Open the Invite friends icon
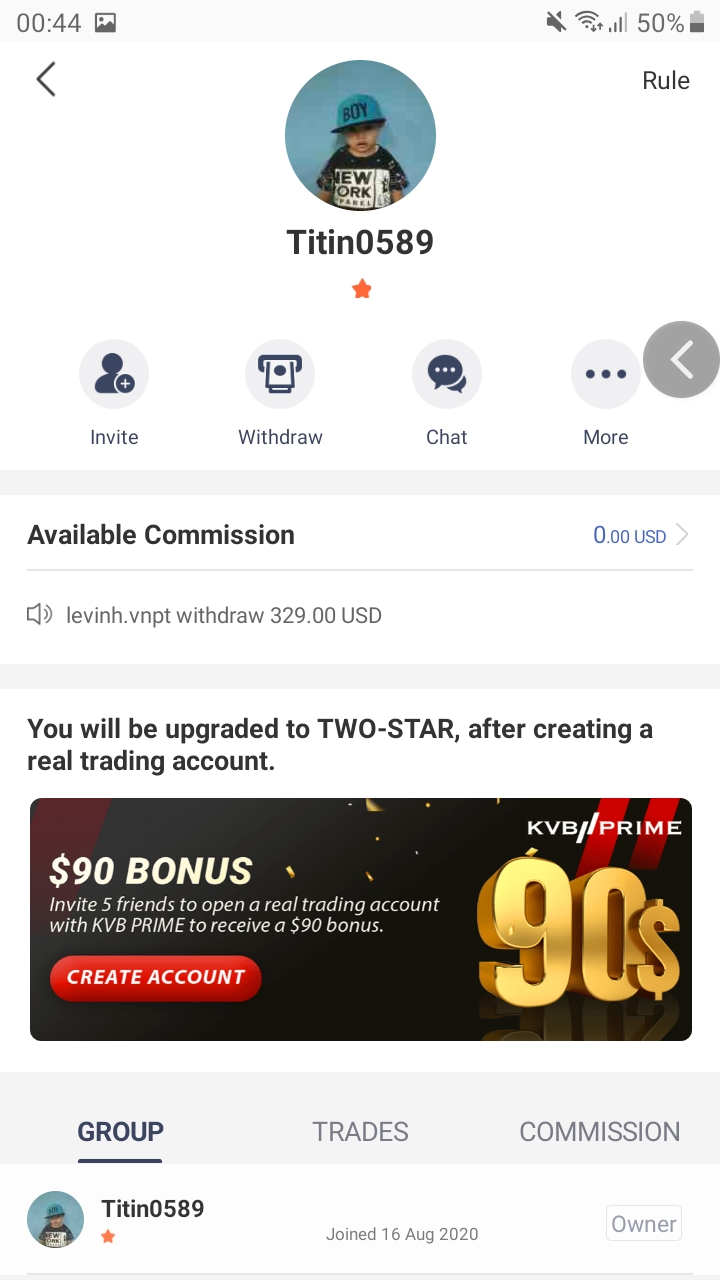The image size is (720, 1280). coord(114,374)
